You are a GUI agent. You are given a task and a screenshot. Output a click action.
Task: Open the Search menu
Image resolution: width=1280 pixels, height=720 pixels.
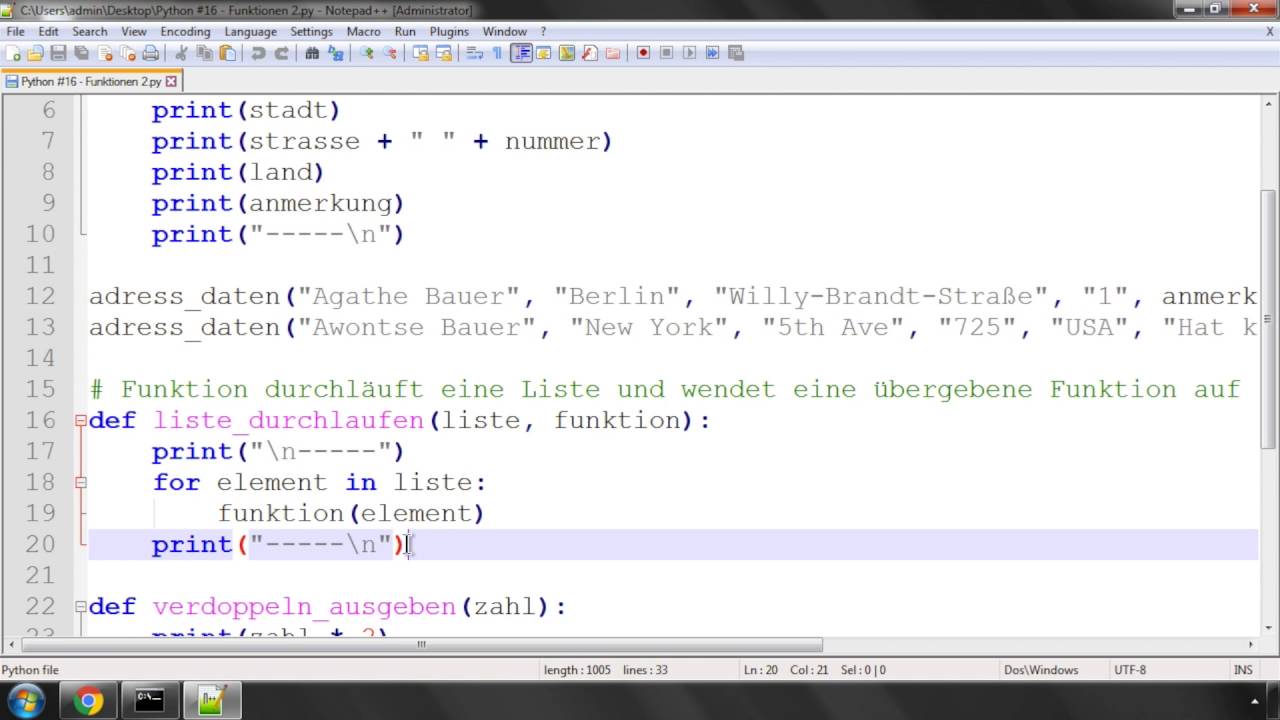click(89, 31)
